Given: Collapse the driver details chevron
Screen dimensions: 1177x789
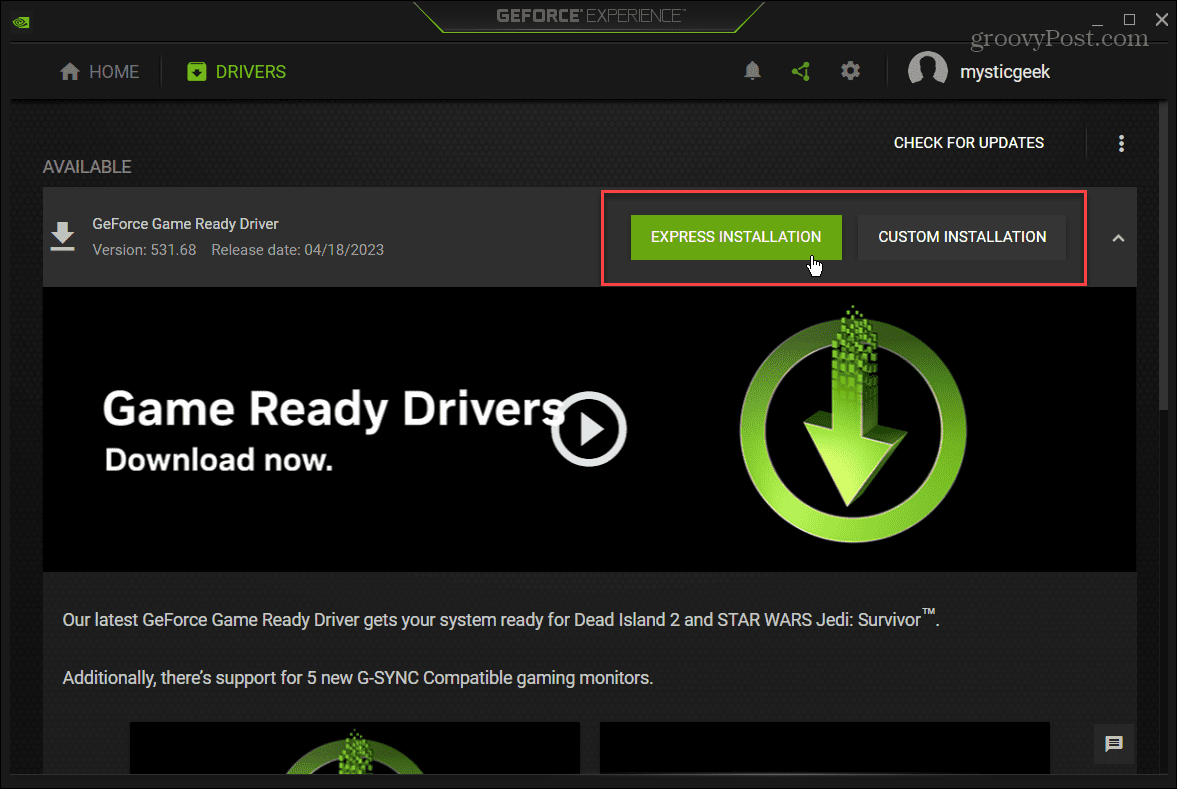Looking at the screenshot, I should pyautogui.click(x=1118, y=238).
